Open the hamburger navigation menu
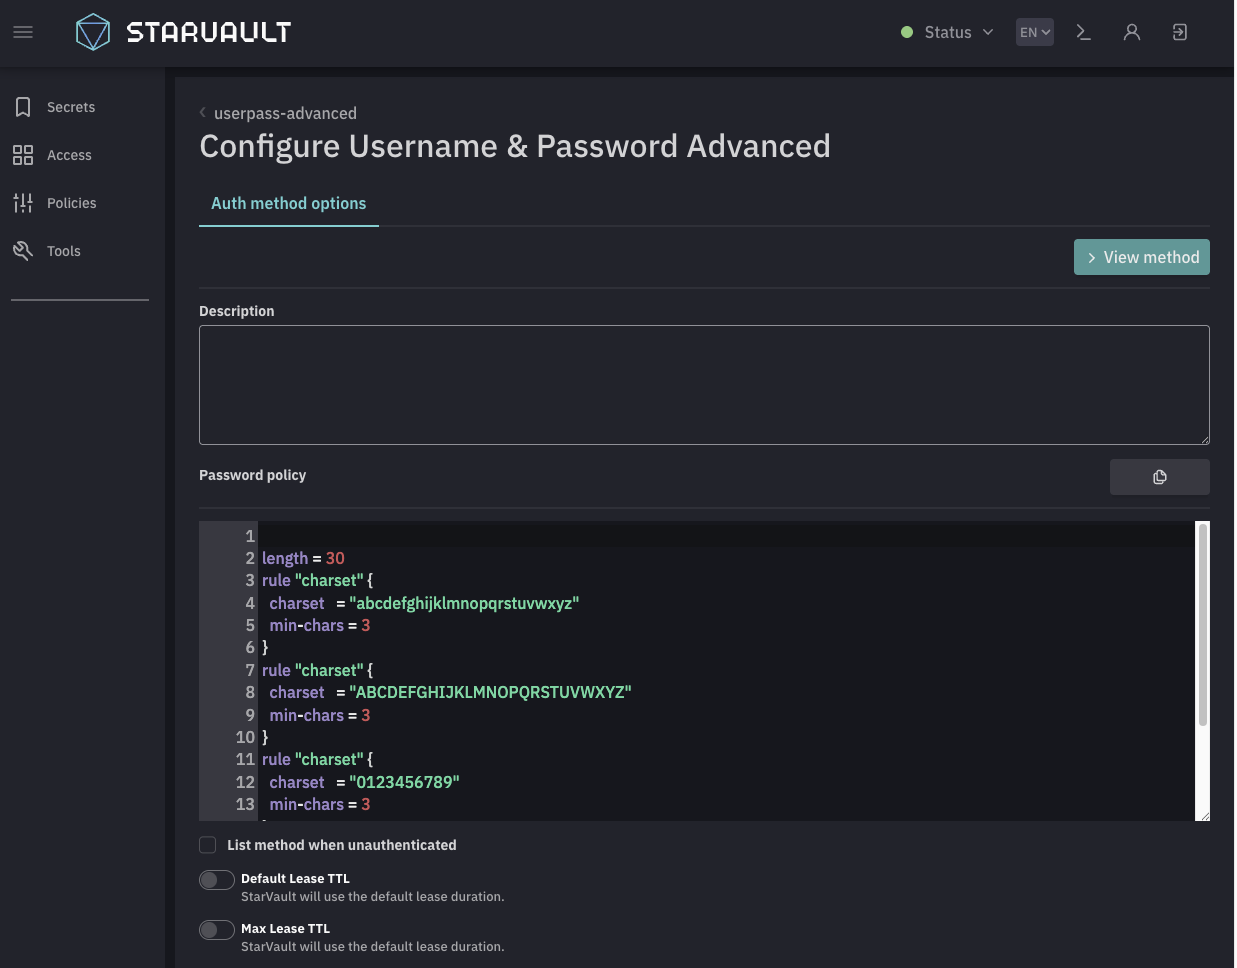Image resolution: width=1237 pixels, height=968 pixels. point(23,32)
